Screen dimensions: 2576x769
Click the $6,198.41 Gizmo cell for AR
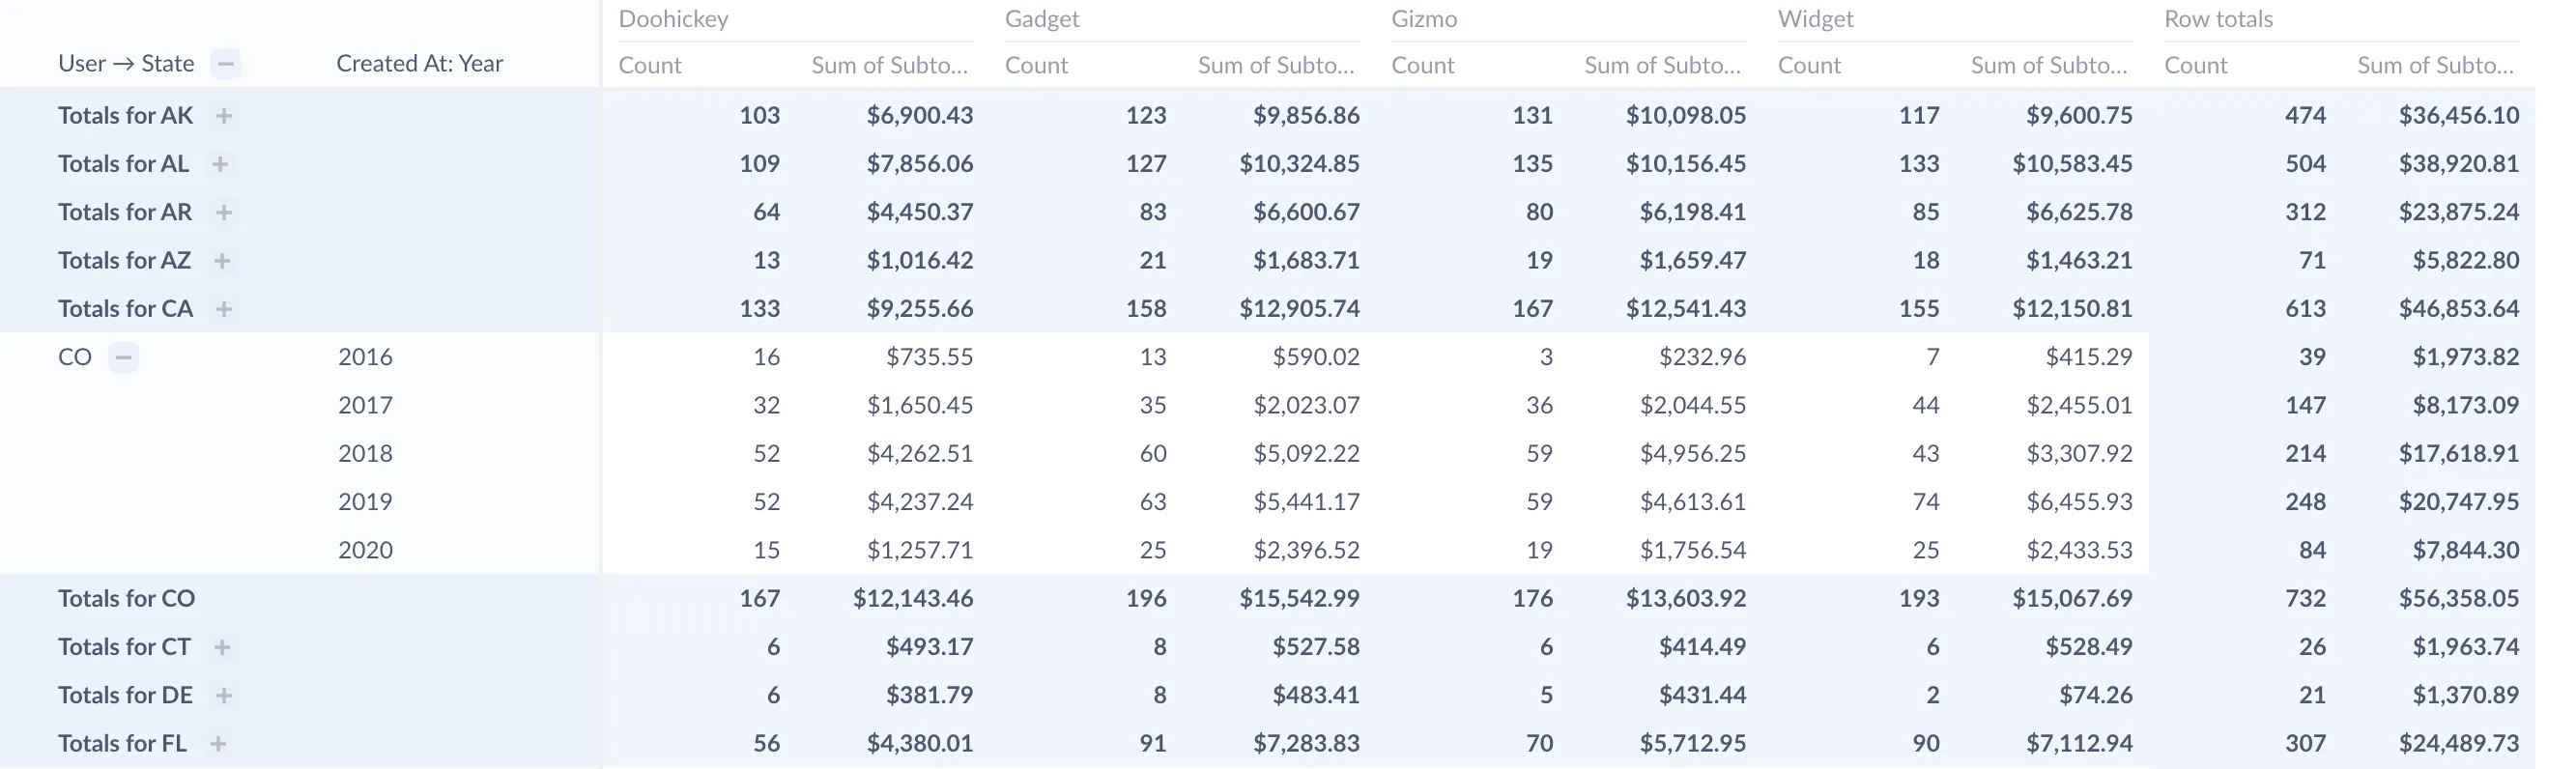click(x=1693, y=212)
